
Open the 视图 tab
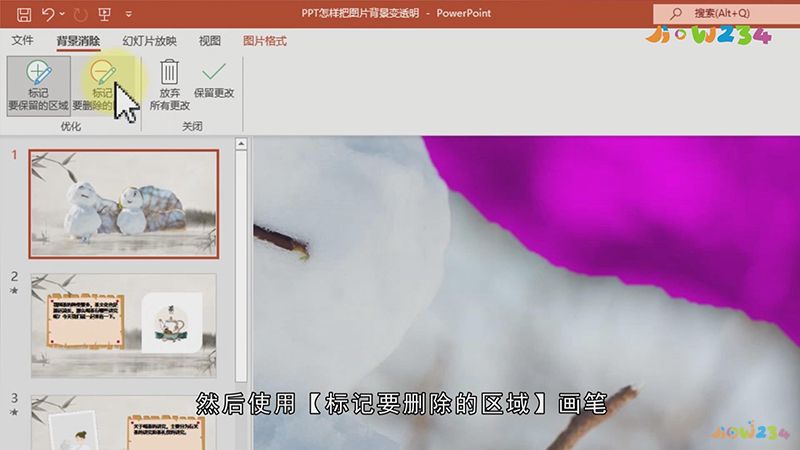point(210,41)
